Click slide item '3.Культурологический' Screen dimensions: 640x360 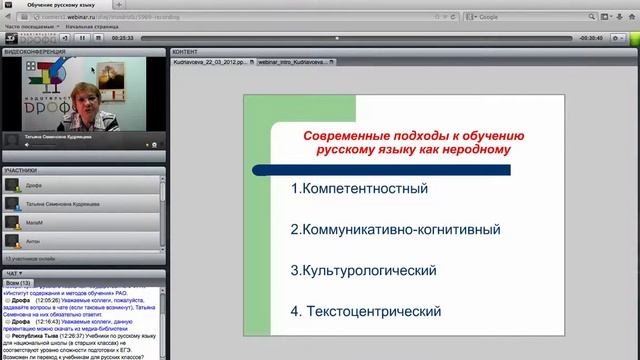363,271
